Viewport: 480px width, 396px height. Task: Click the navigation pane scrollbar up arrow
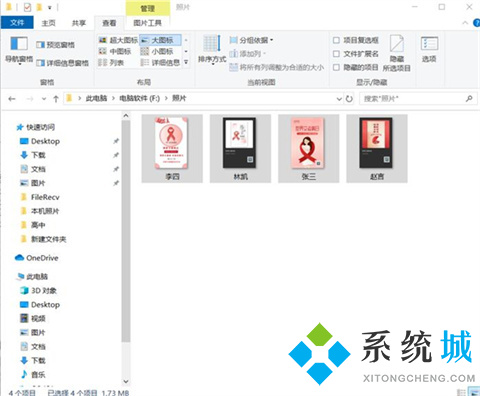(126, 116)
